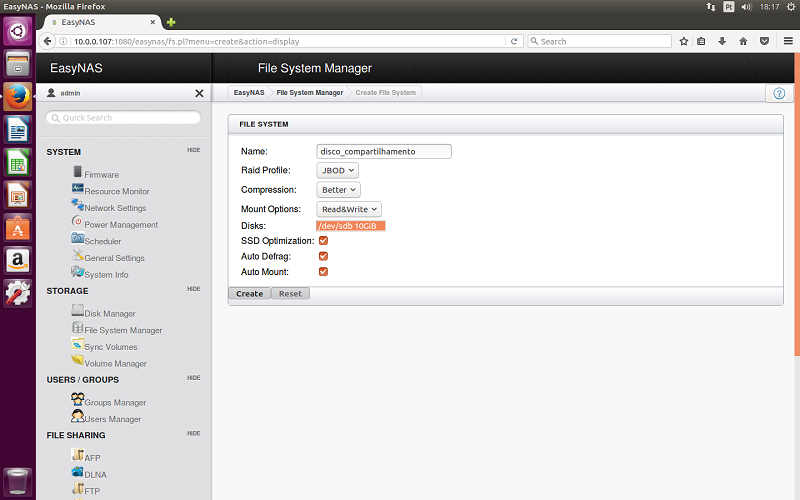800x500 pixels.
Task: Toggle SSD Optimization checkbox
Action: tap(323, 241)
